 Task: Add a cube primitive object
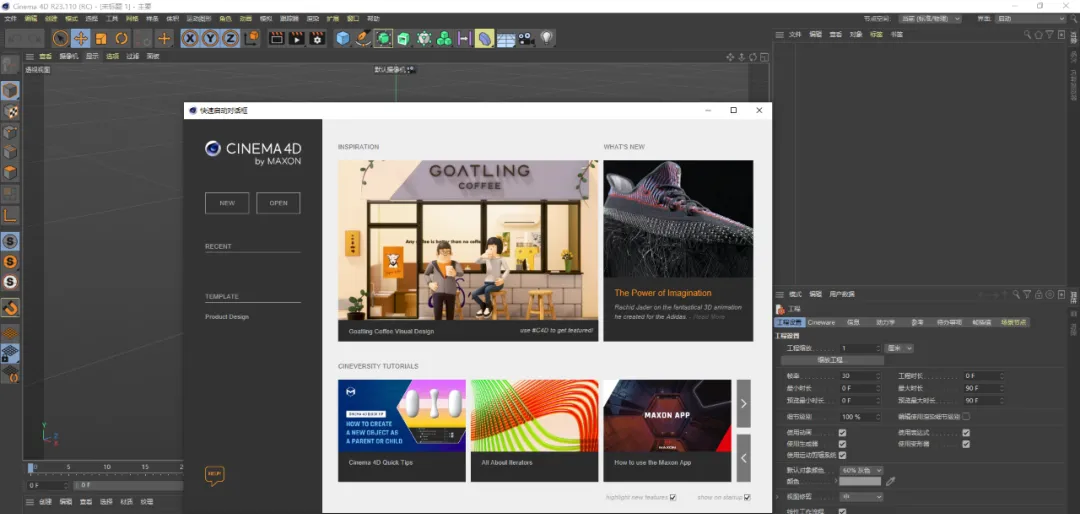(x=342, y=39)
